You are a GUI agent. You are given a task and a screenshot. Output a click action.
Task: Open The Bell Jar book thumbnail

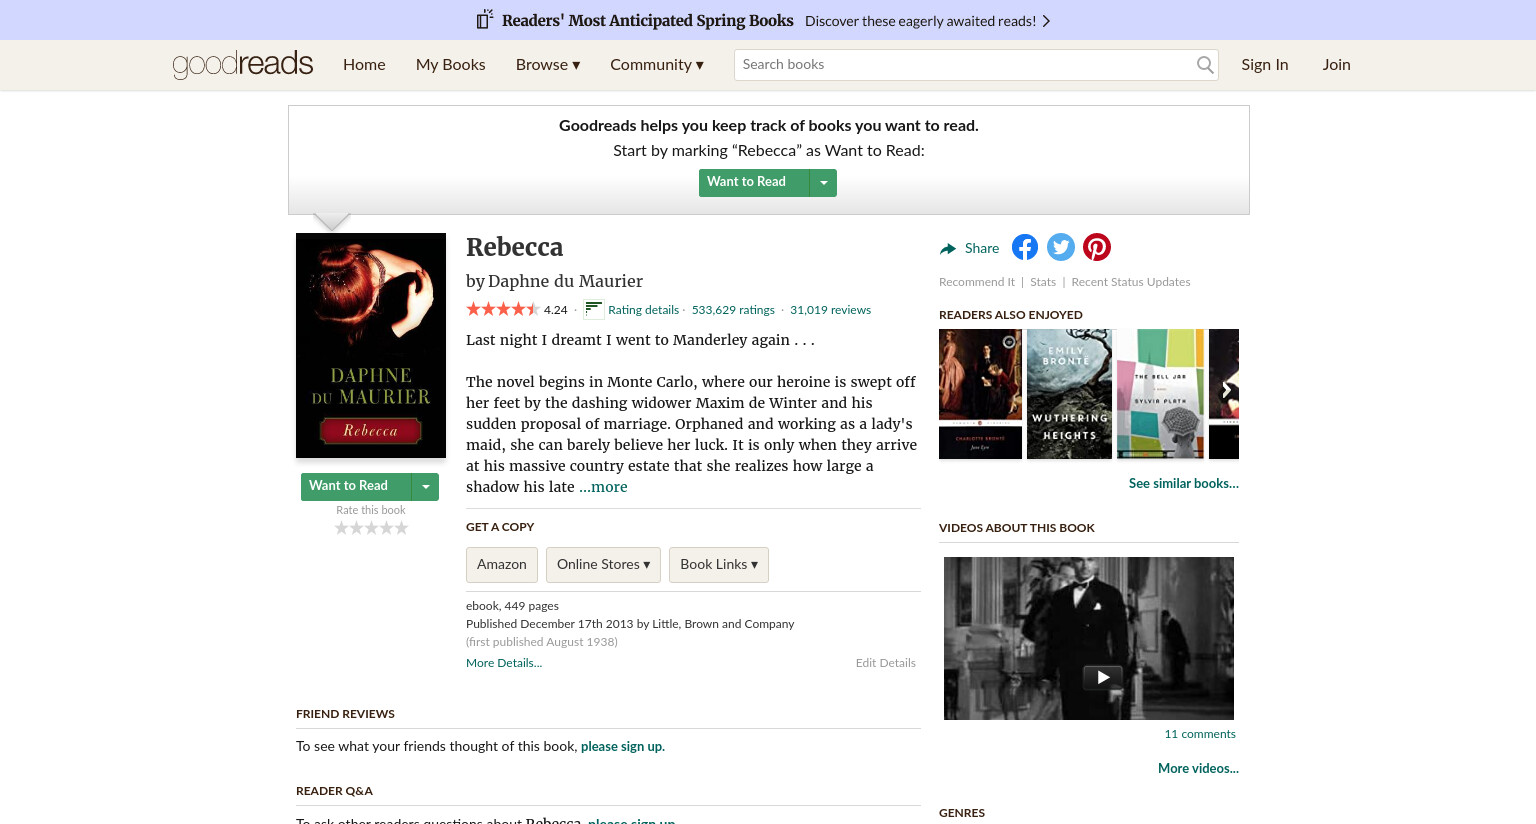coord(1160,394)
